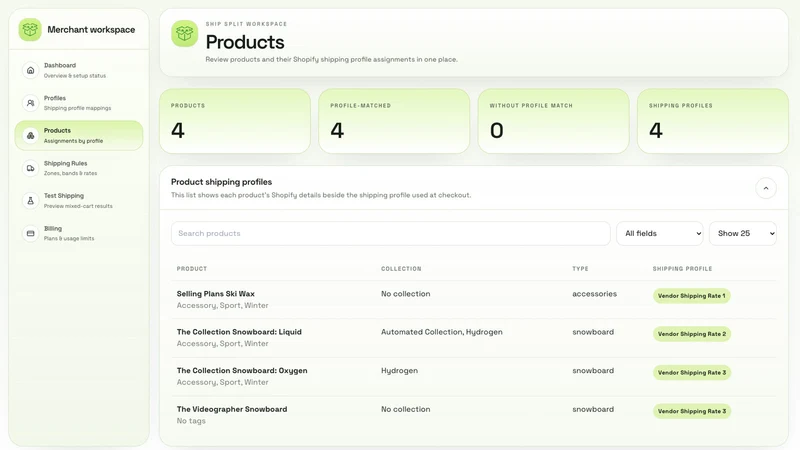Click Videographer Snowboard's Vendor Shipping Rate 3 badge
Viewport: 800px width, 450px height.
pos(692,411)
